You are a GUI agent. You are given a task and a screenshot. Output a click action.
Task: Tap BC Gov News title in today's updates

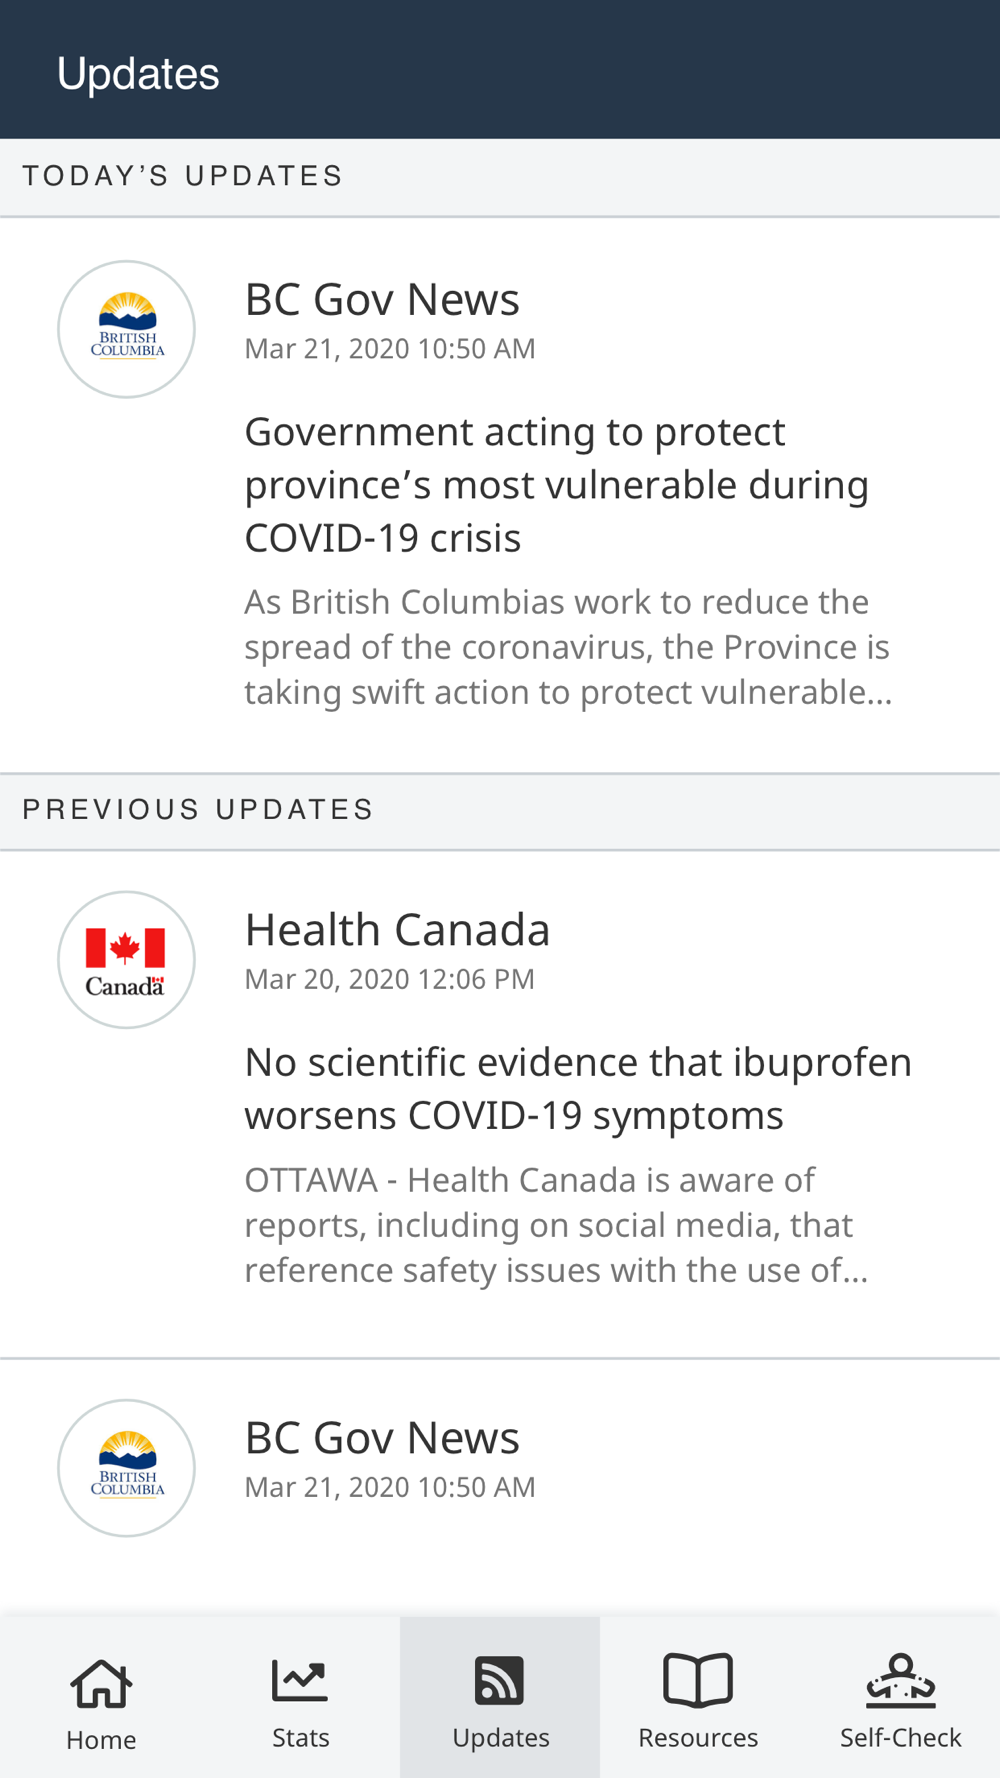tap(382, 300)
